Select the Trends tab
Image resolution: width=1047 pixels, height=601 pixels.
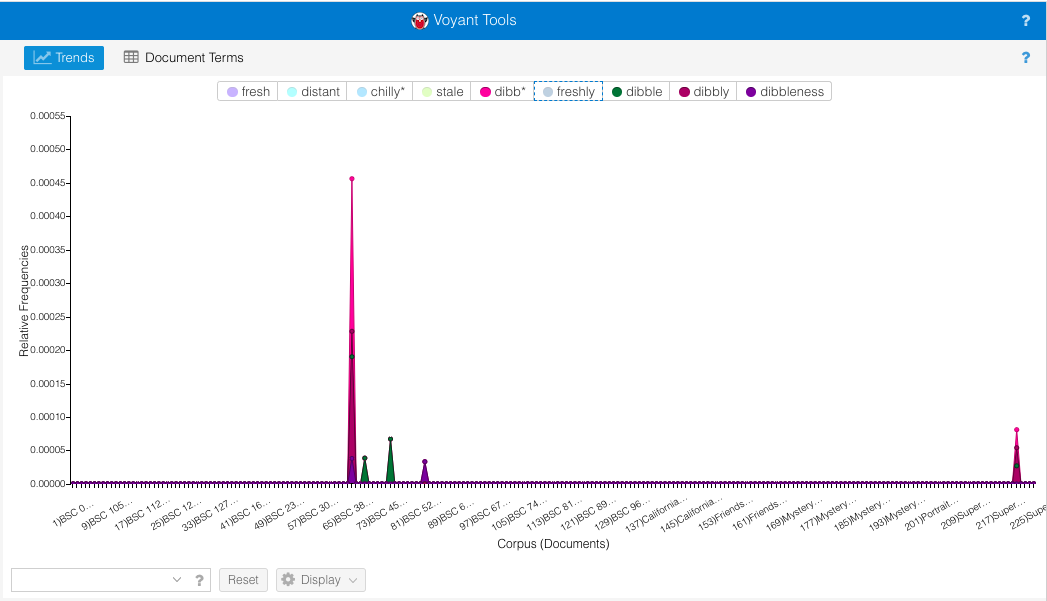[64, 57]
